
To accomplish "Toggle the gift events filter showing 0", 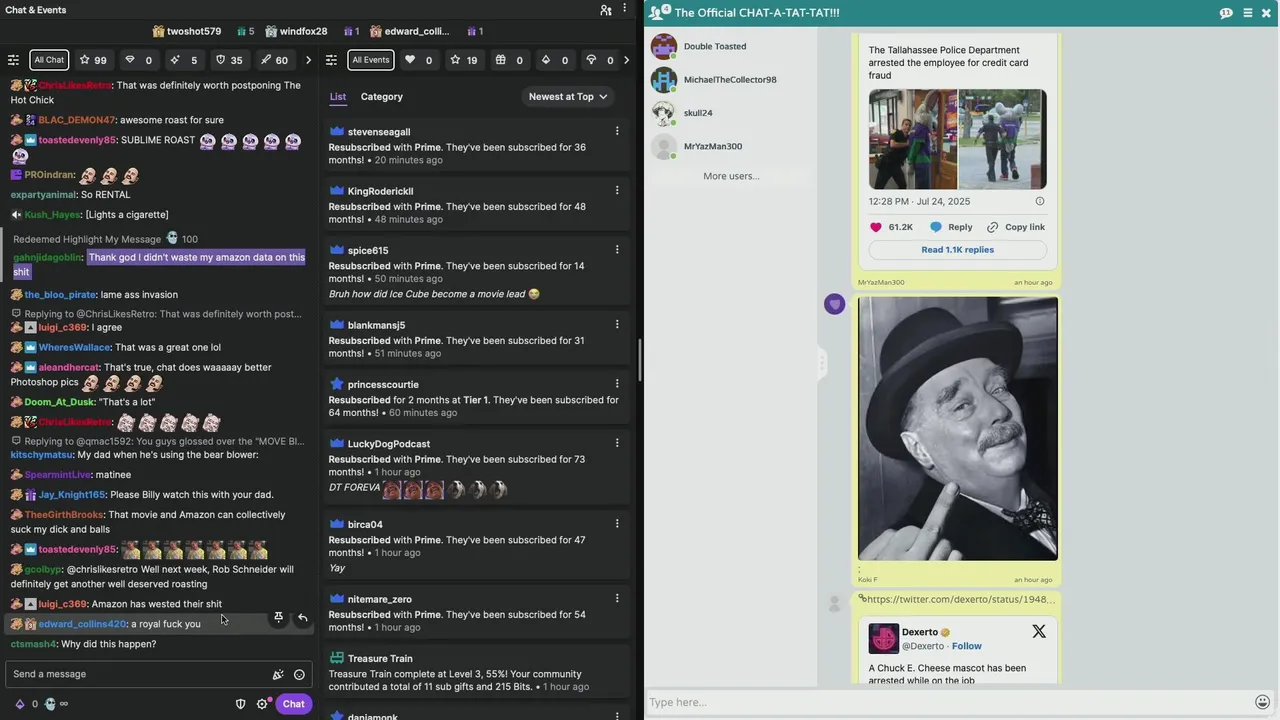I will (509, 60).
